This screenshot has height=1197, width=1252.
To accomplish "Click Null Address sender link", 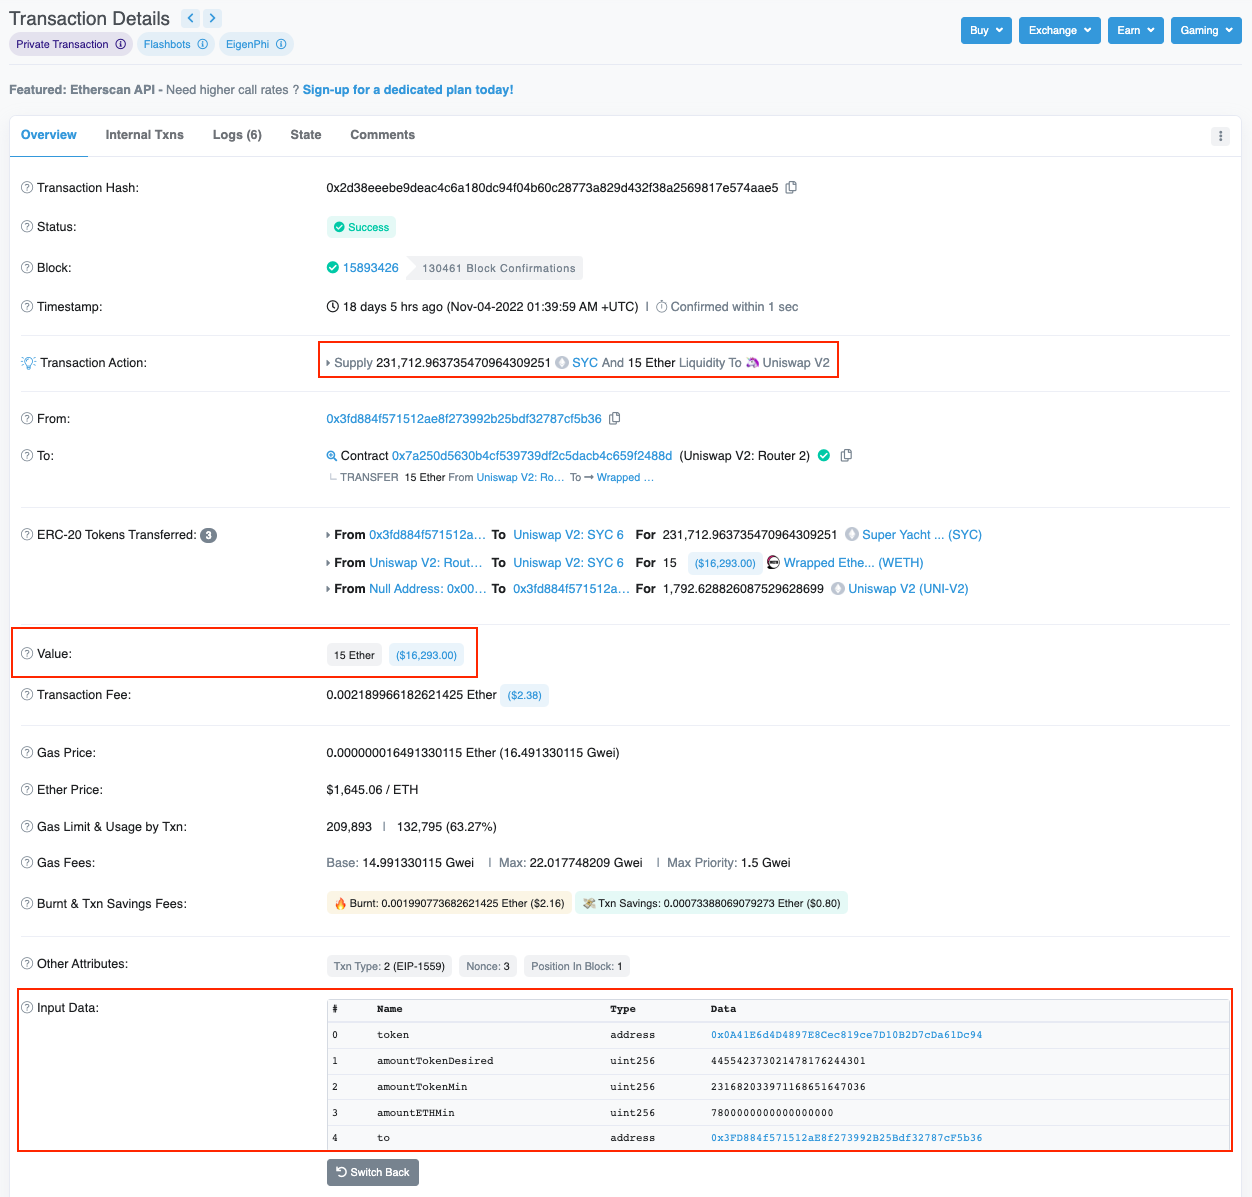I will point(428,589).
